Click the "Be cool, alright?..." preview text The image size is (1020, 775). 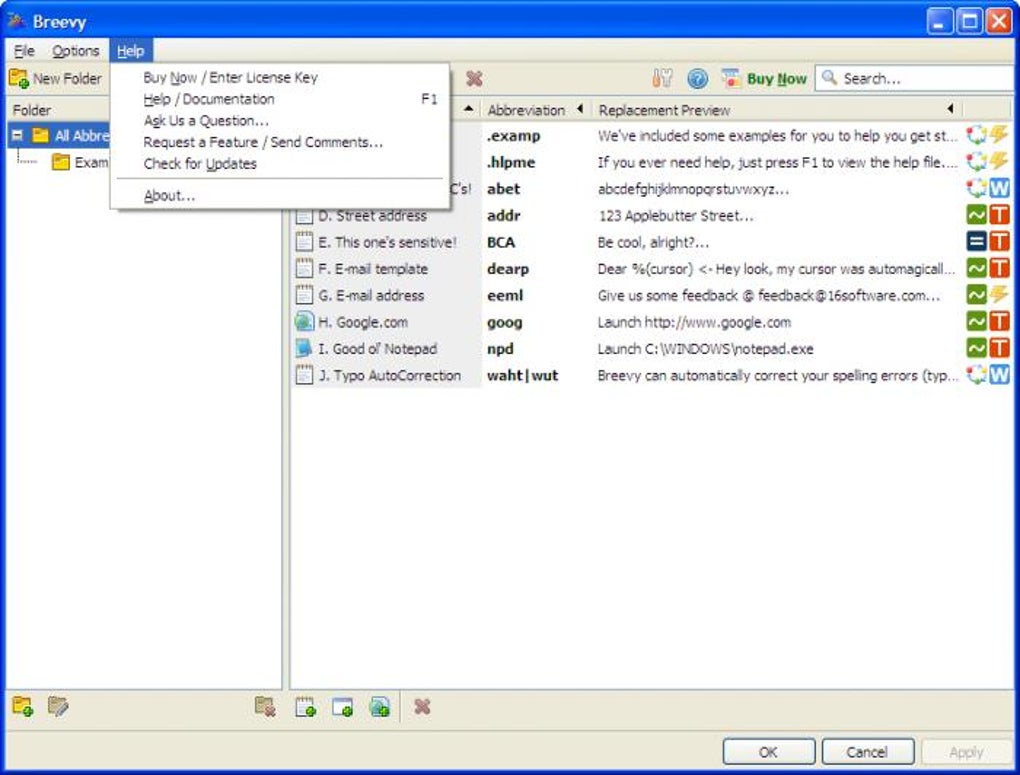653,242
